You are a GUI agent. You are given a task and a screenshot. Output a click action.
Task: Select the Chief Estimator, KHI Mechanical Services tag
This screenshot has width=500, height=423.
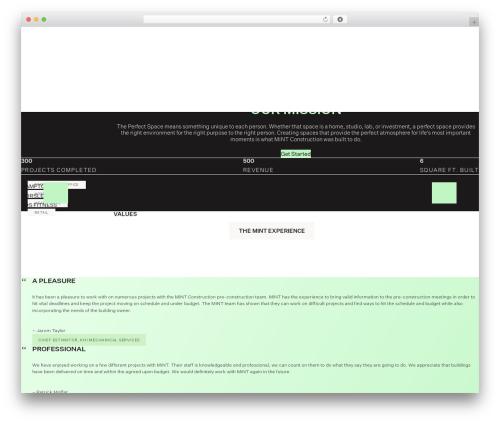[89, 340]
